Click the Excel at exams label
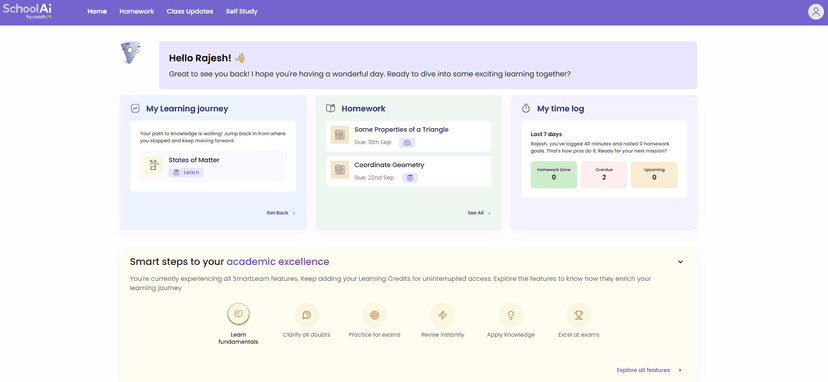 point(579,335)
